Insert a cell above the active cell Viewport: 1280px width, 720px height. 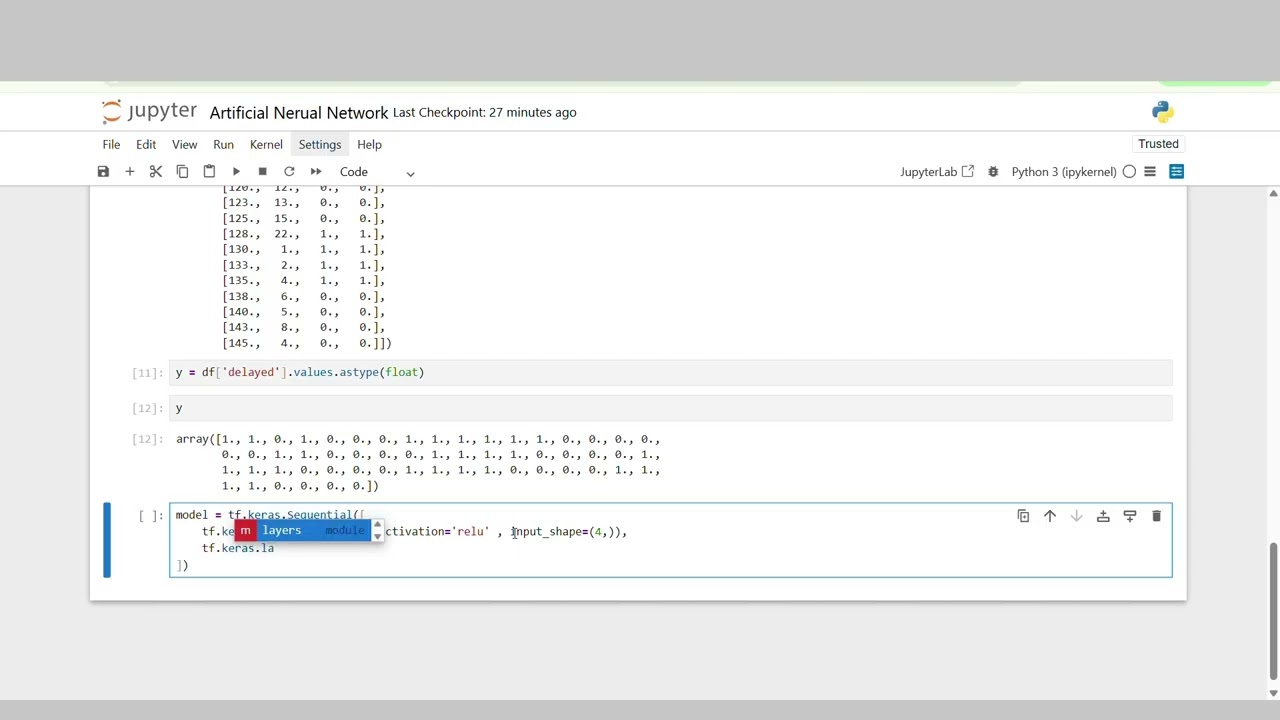tap(1103, 516)
